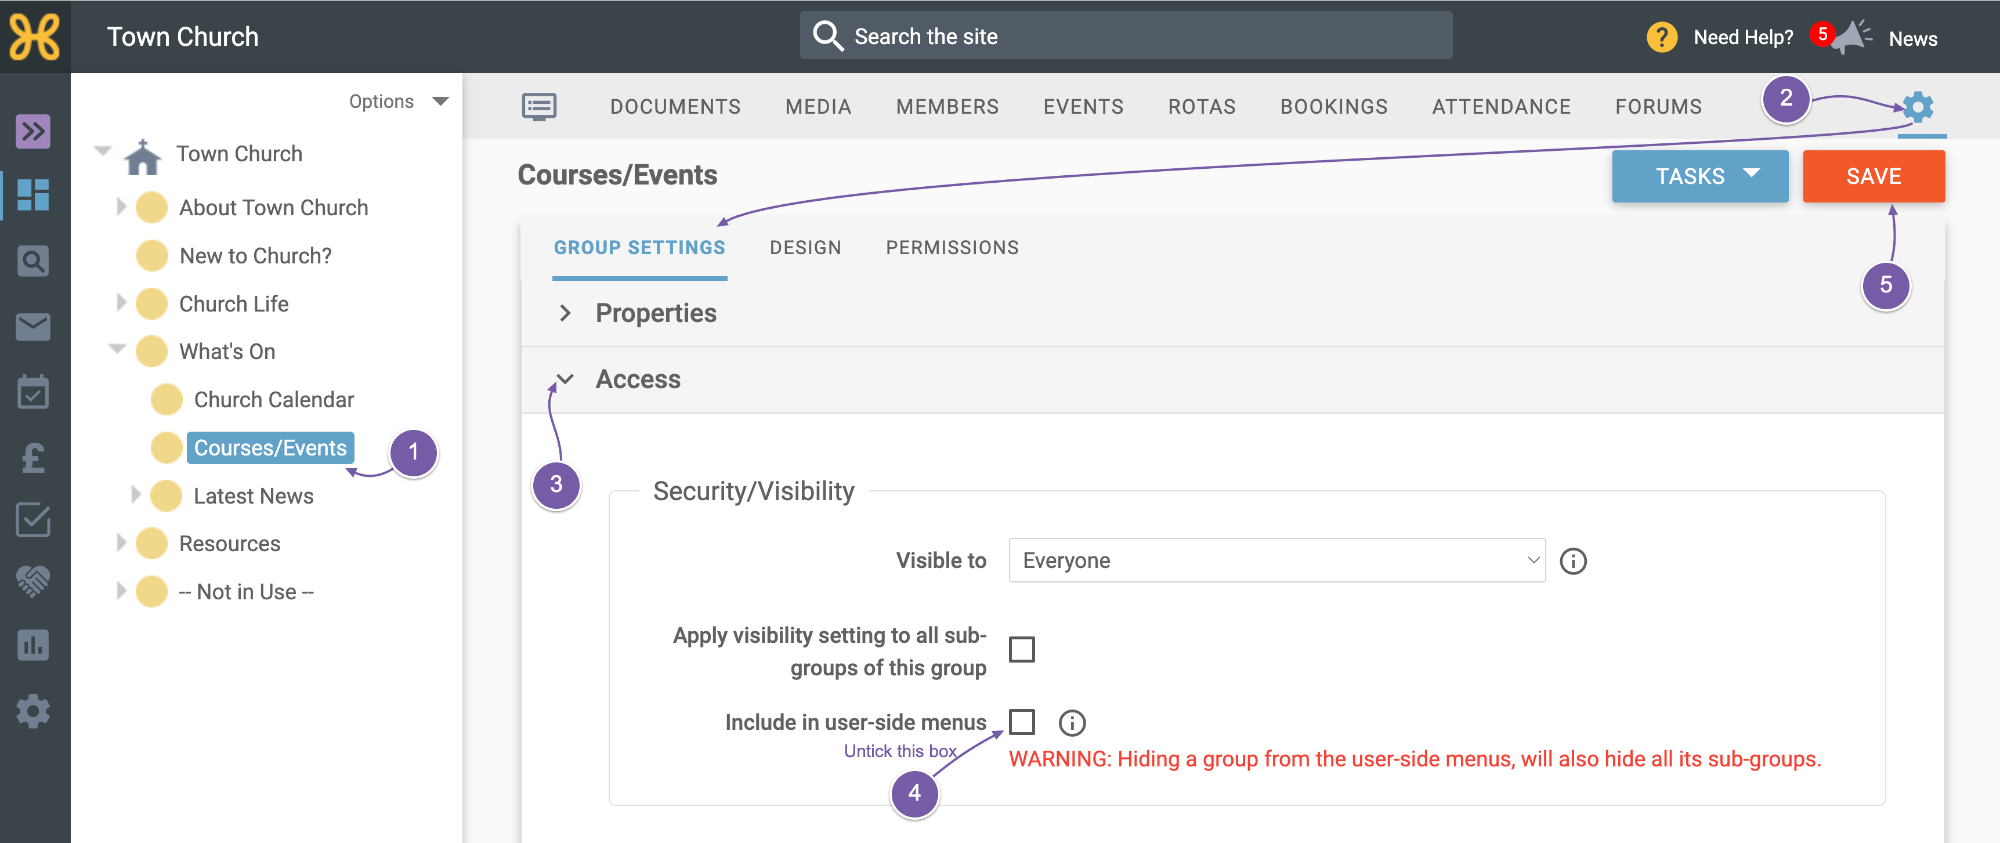Open the Visible to dropdown
Image resolution: width=2000 pixels, height=843 pixels.
[1277, 560]
